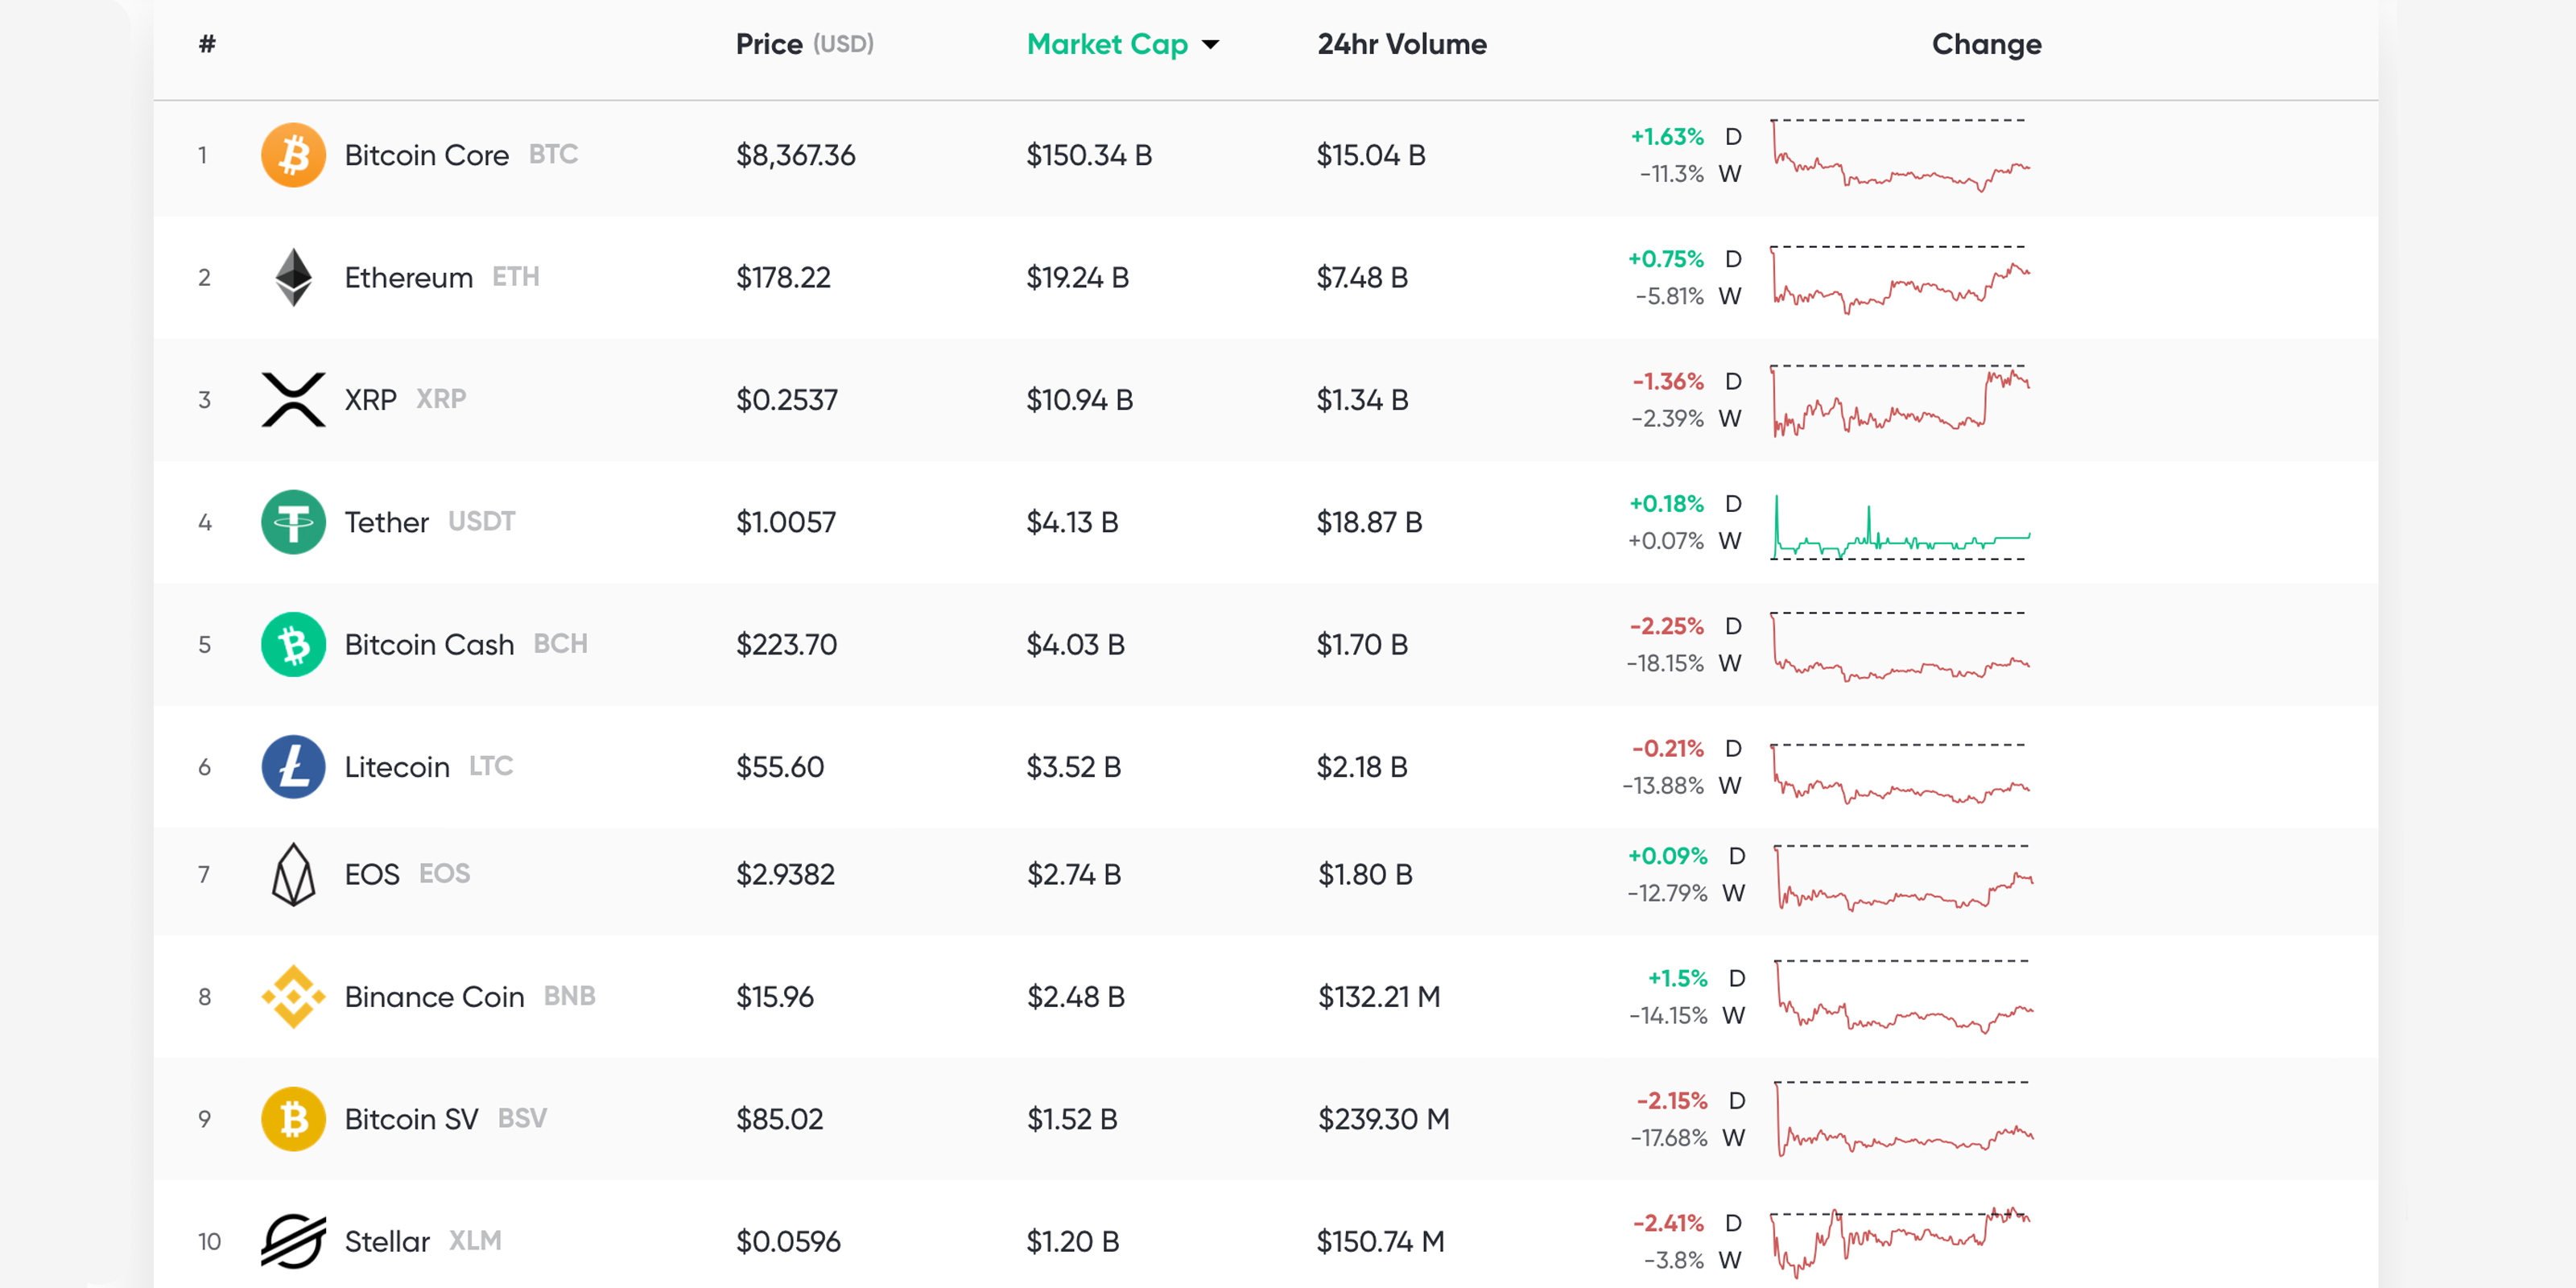The height and width of the screenshot is (1288, 2576).
Task: Open the Market Cap sort dropdown
Action: click(x=1210, y=44)
